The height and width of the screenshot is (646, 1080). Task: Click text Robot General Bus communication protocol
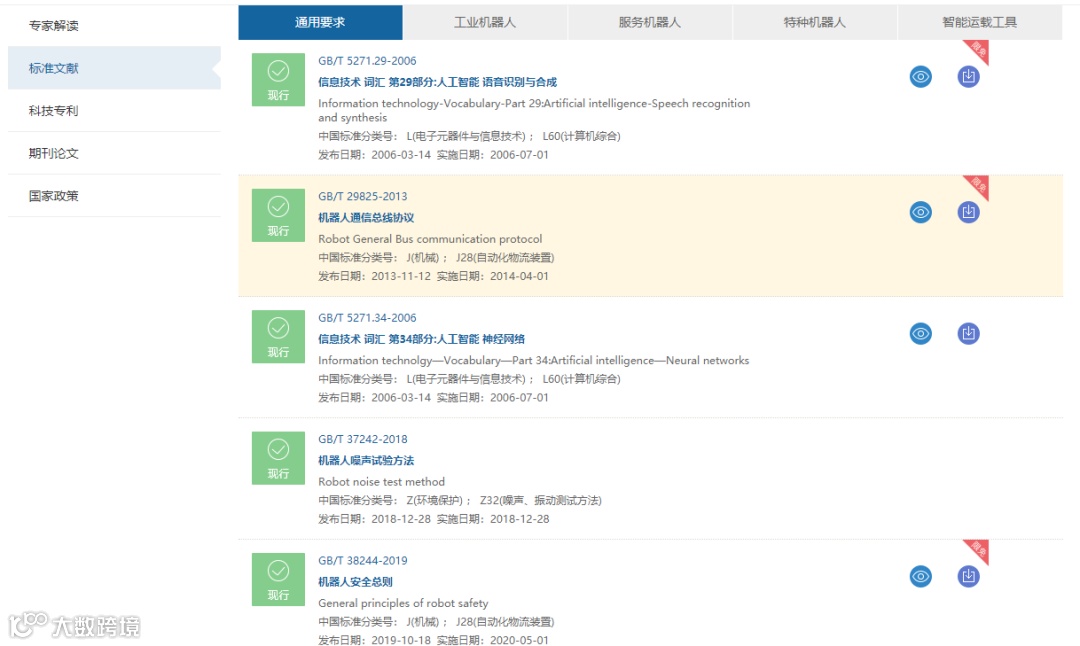430,239
